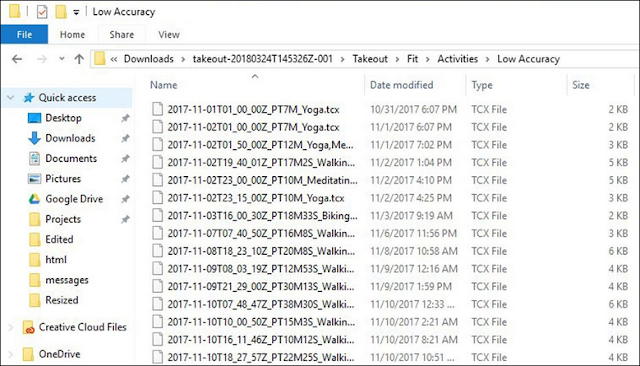The height and width of the screenshot is (366, 640).
Task: Open the File menu tab
Action: [24, 35]
